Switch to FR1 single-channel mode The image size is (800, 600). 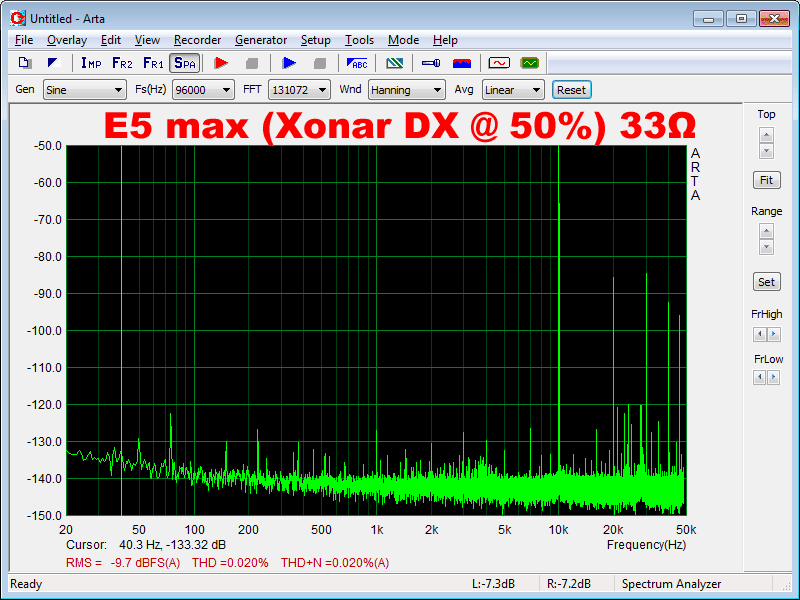click(x=153, y=63)
